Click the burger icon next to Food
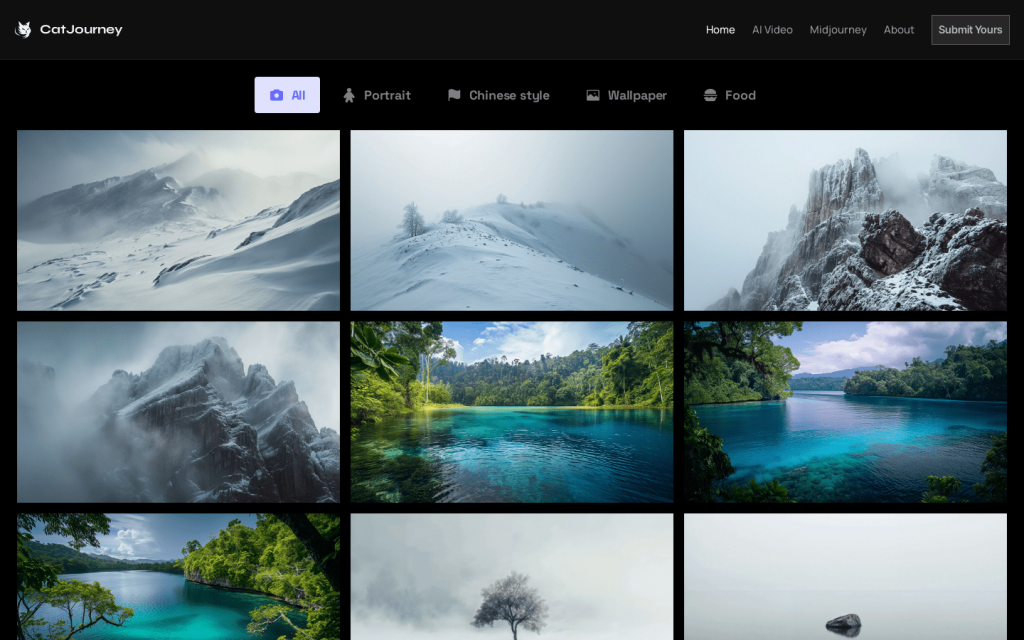The height and width of the screenshot is (640, 1024). 710,95
